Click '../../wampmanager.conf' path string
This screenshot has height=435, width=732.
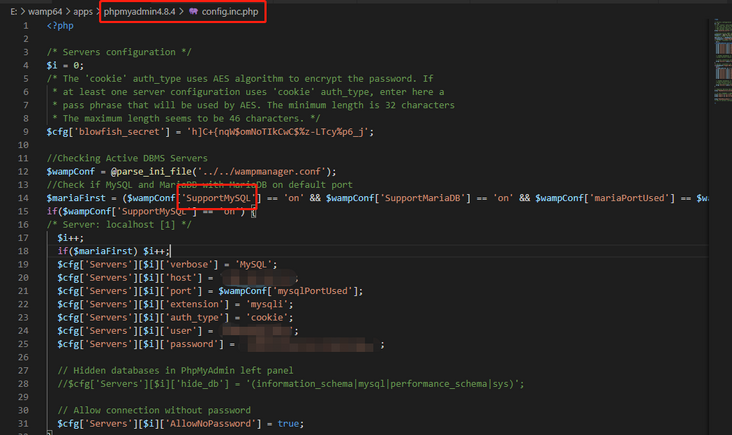click(x=261, y=171)
